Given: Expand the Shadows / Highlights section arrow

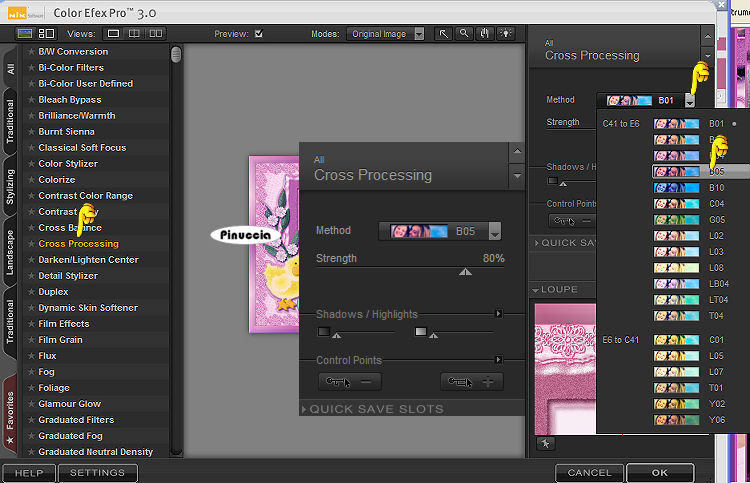Looking at the screenshot, I should [x=498, y=314].
